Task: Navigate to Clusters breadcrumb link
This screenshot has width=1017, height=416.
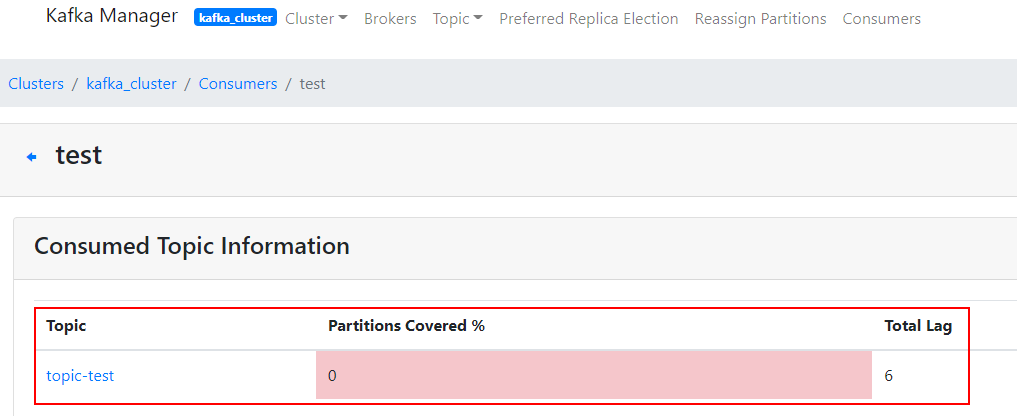Action: (36, 84)
